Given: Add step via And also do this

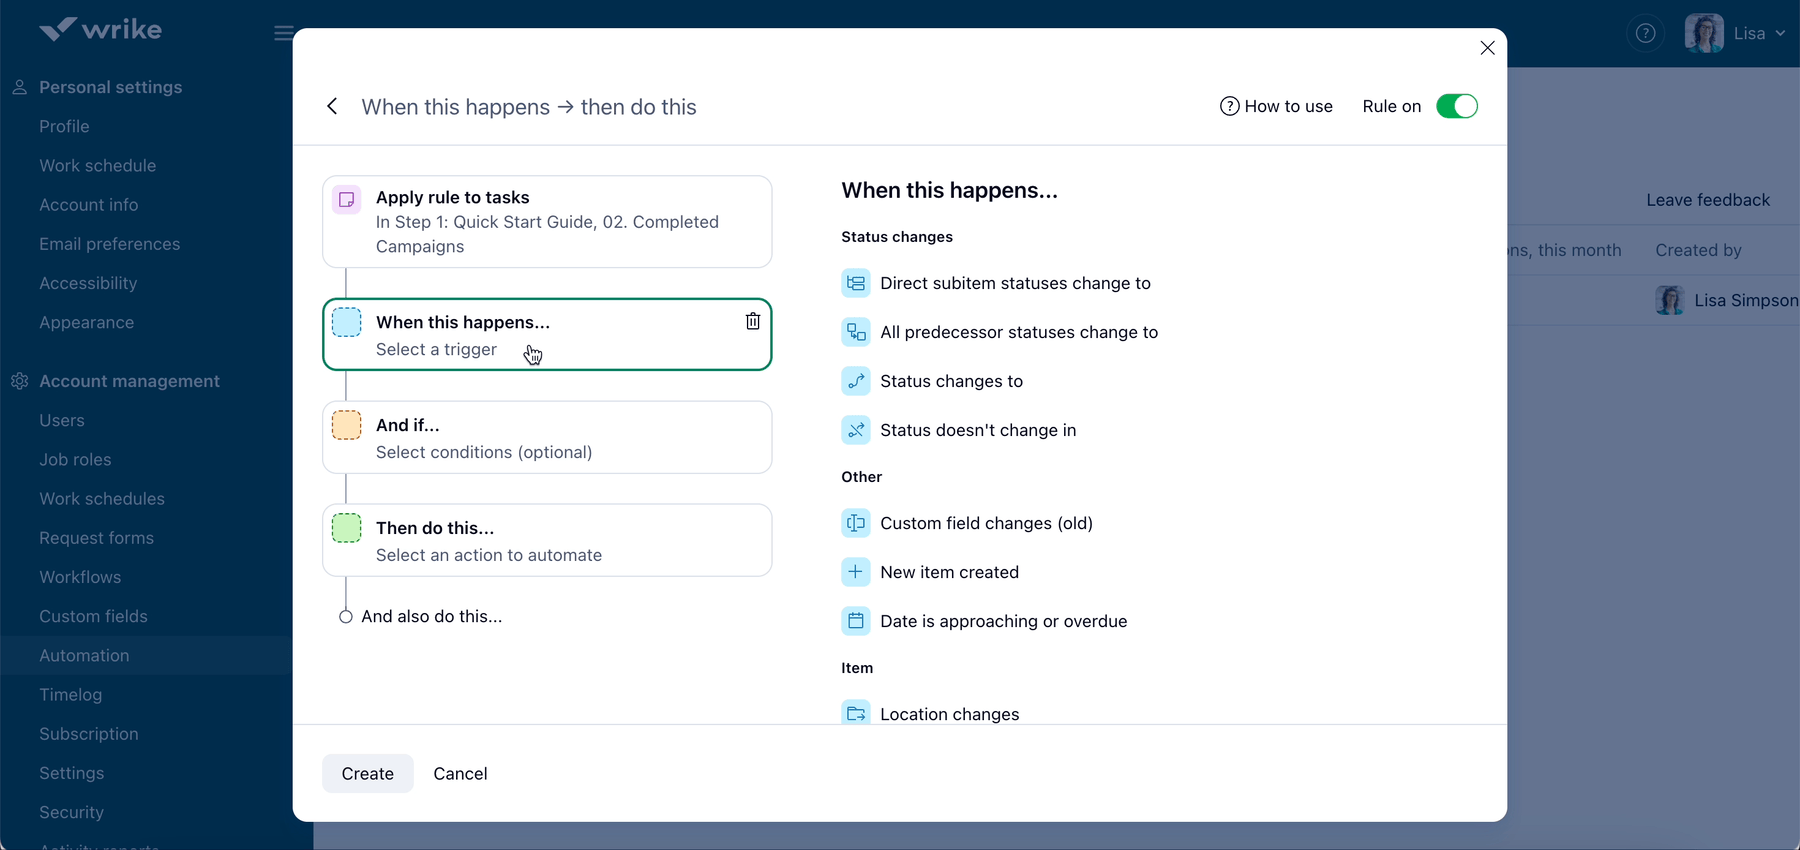Looking at the screenshot, I should click(x=431, y=616).
